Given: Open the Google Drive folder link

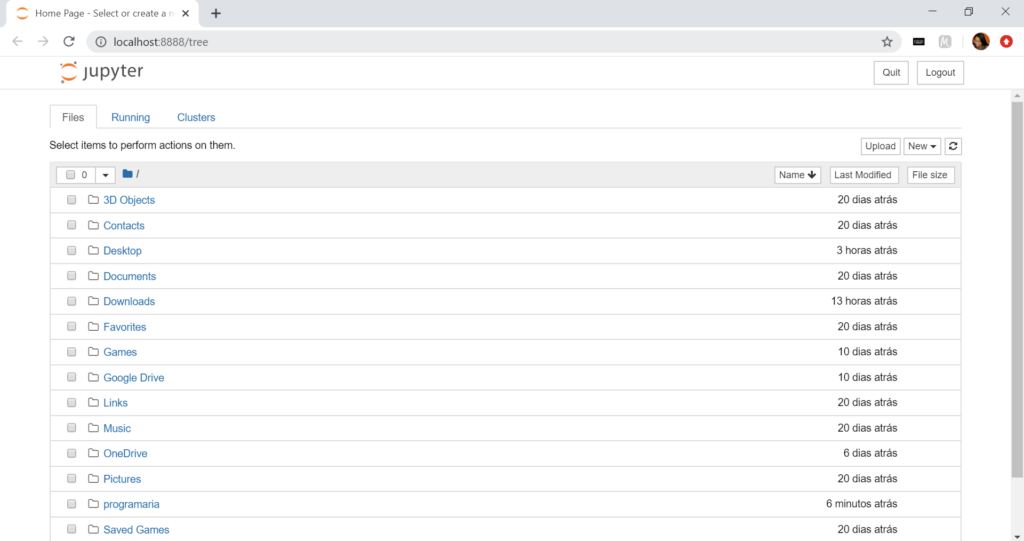Looking at the screenshot, I should [133, 378].
